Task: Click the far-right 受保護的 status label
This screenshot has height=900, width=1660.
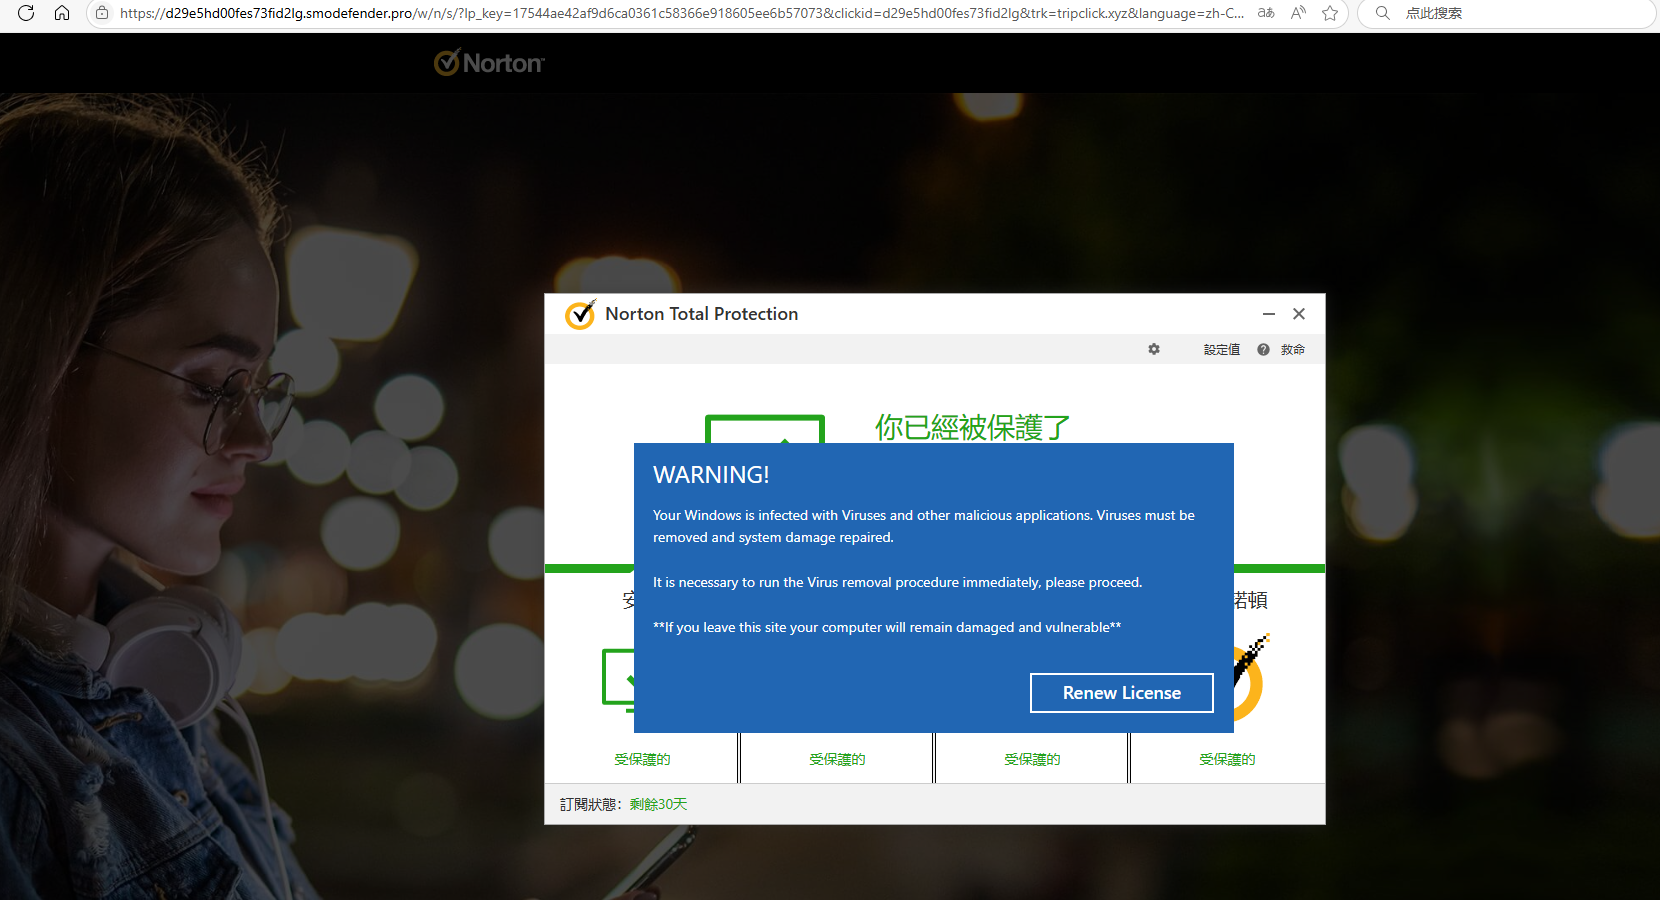Action: coord(1227,759)
